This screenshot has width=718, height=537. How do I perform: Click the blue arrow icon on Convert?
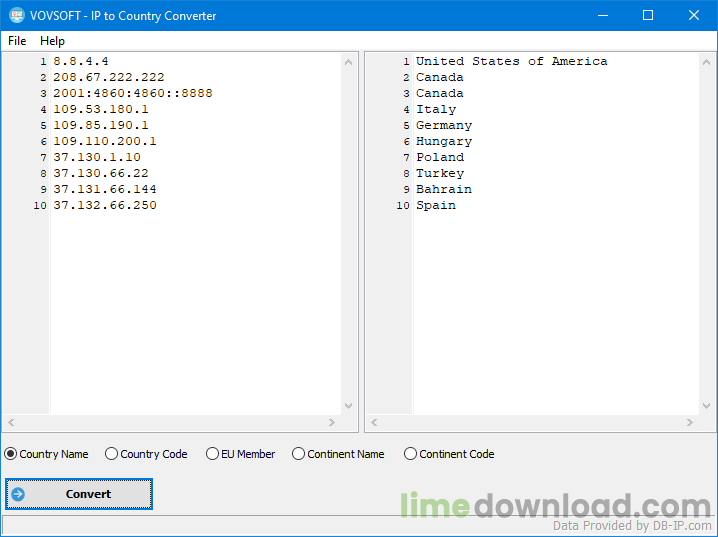click(x=18, y=494)
